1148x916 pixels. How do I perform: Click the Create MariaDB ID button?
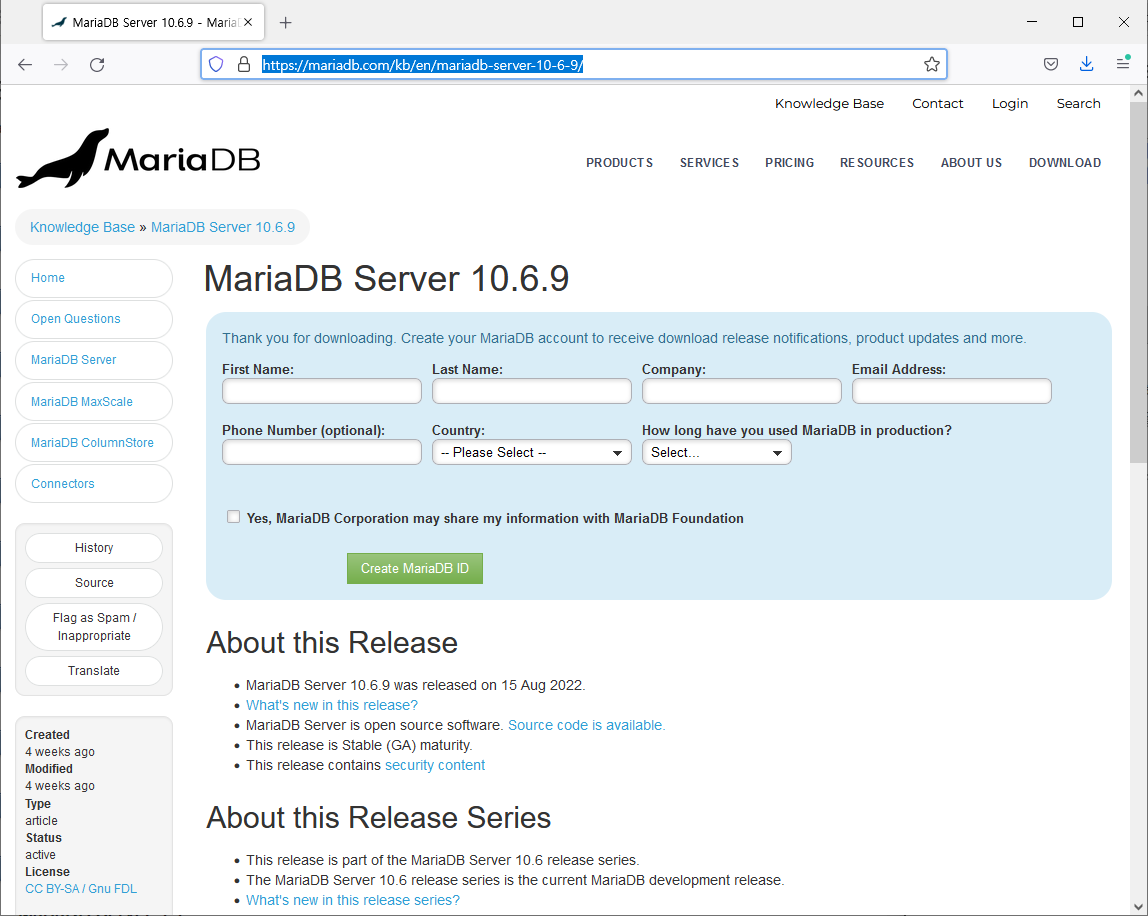point(414,568)
